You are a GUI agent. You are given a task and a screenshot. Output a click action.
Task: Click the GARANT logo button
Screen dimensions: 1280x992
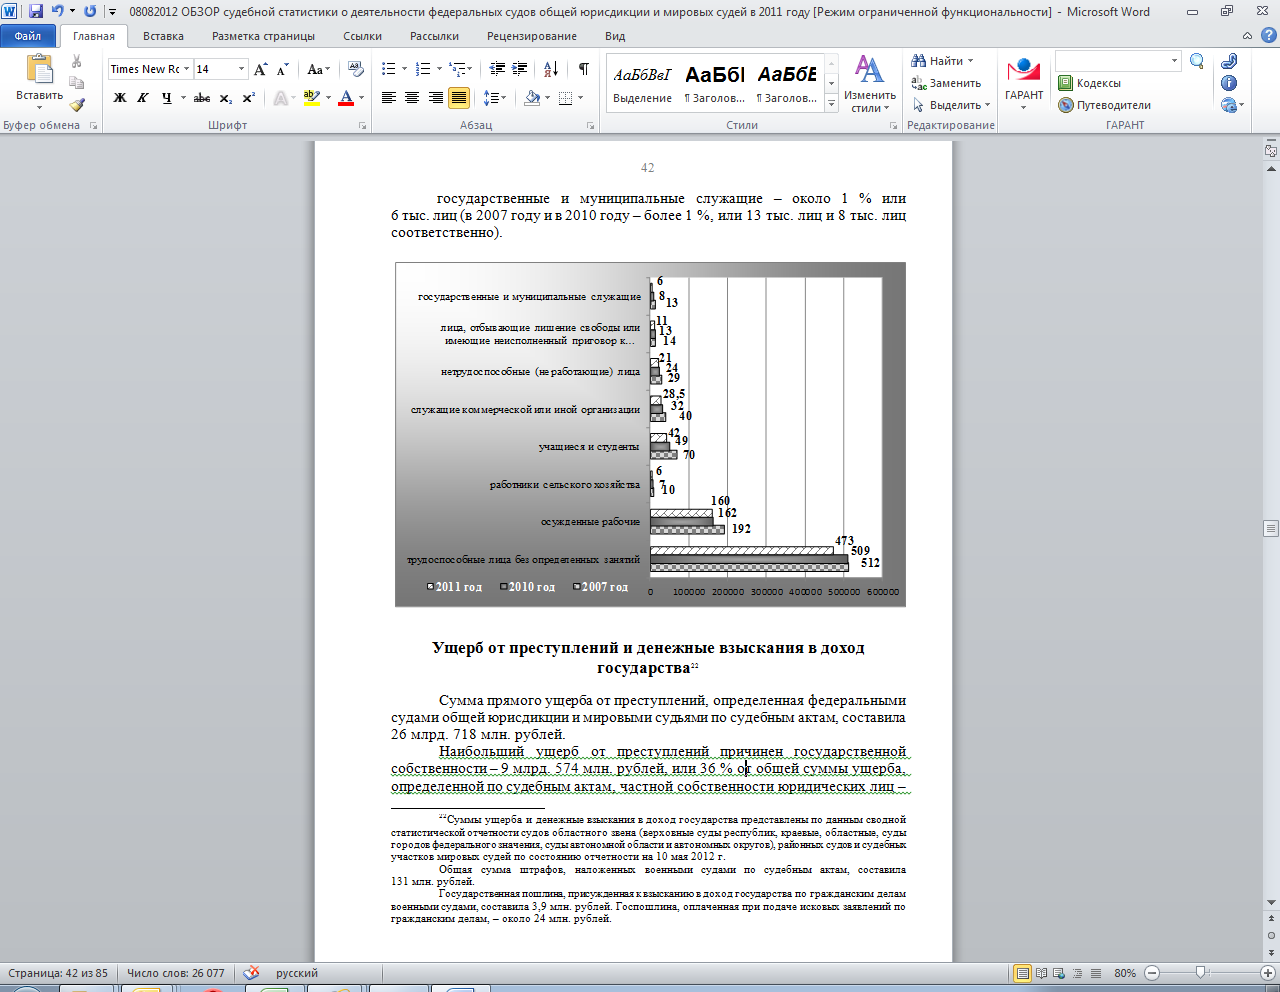[x=1024, y=83]
